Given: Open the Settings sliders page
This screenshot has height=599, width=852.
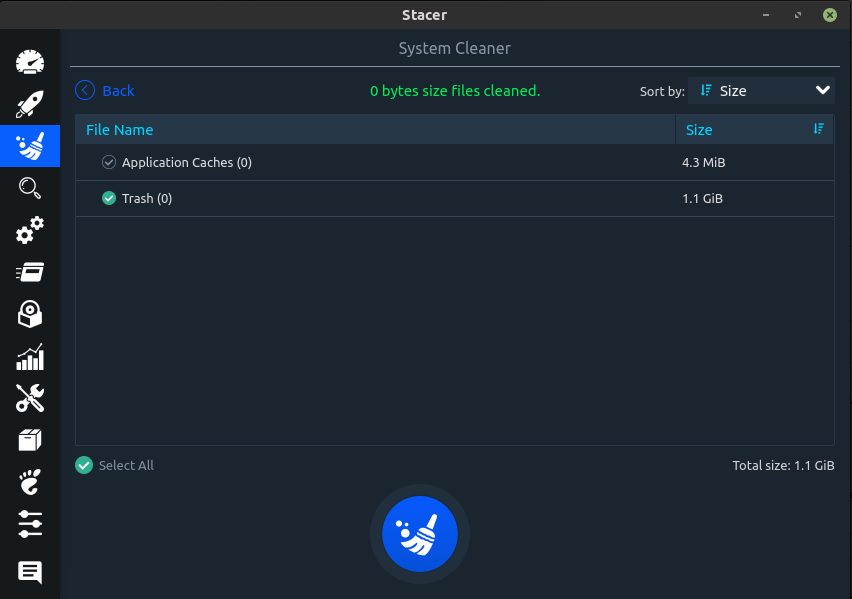Looking at the screenshot, I should coord(30,524).
